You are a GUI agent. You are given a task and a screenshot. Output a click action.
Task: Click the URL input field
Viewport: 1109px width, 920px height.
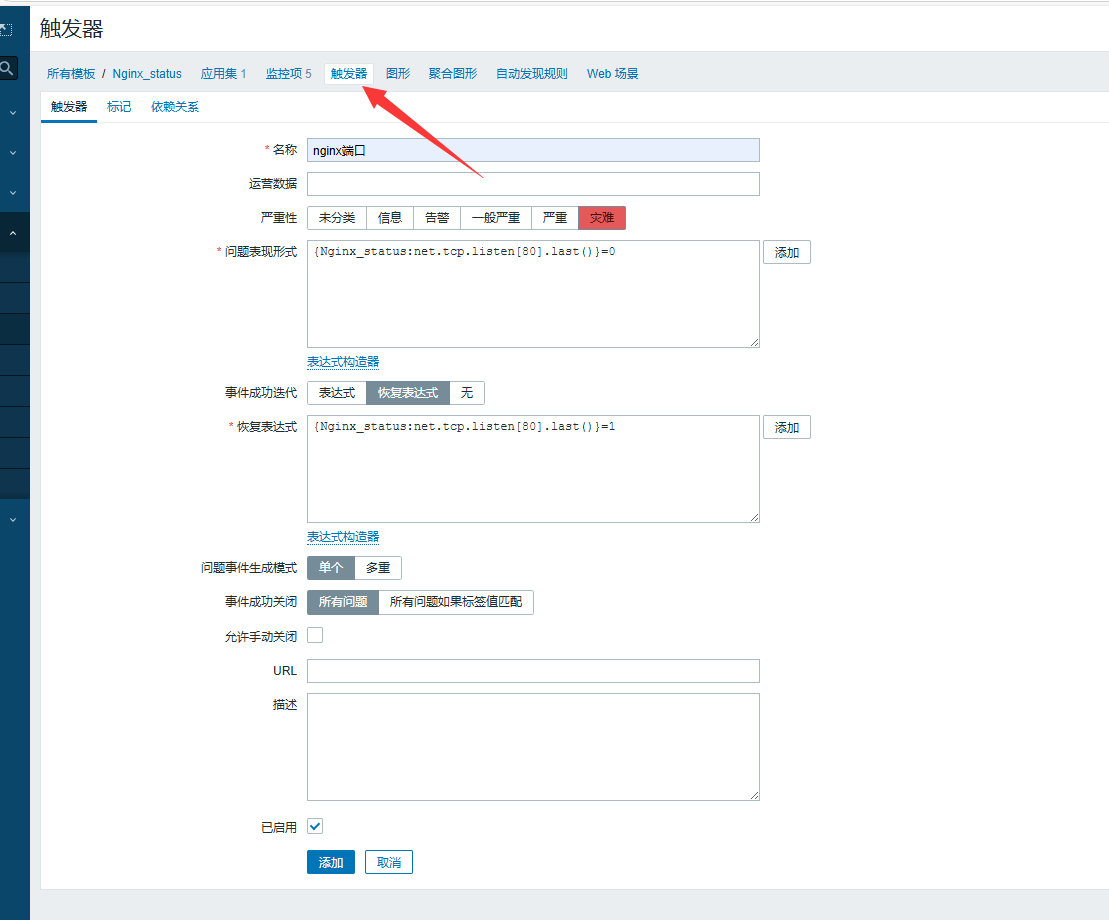533,671
